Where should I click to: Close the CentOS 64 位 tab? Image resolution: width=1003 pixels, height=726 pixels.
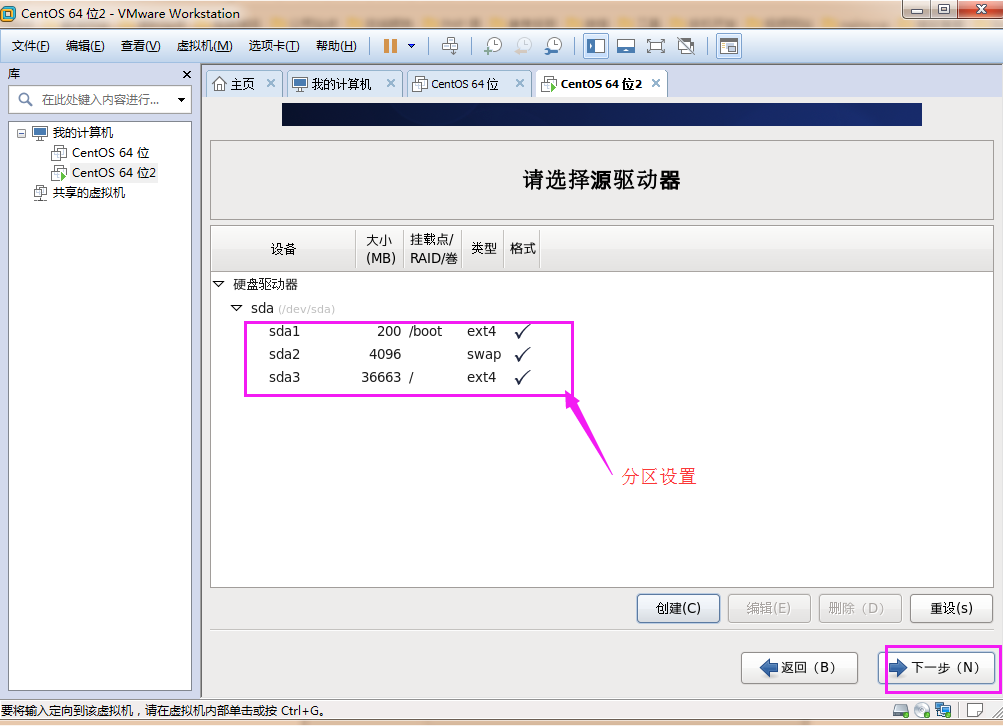[x=520, y=83]
